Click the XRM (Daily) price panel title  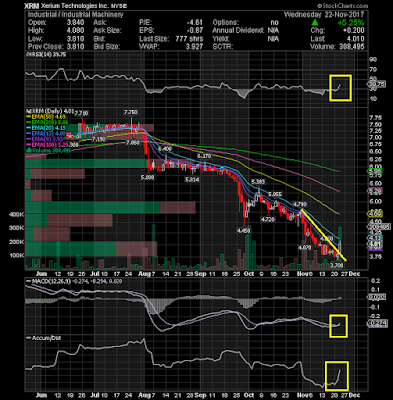coord(49,111)
